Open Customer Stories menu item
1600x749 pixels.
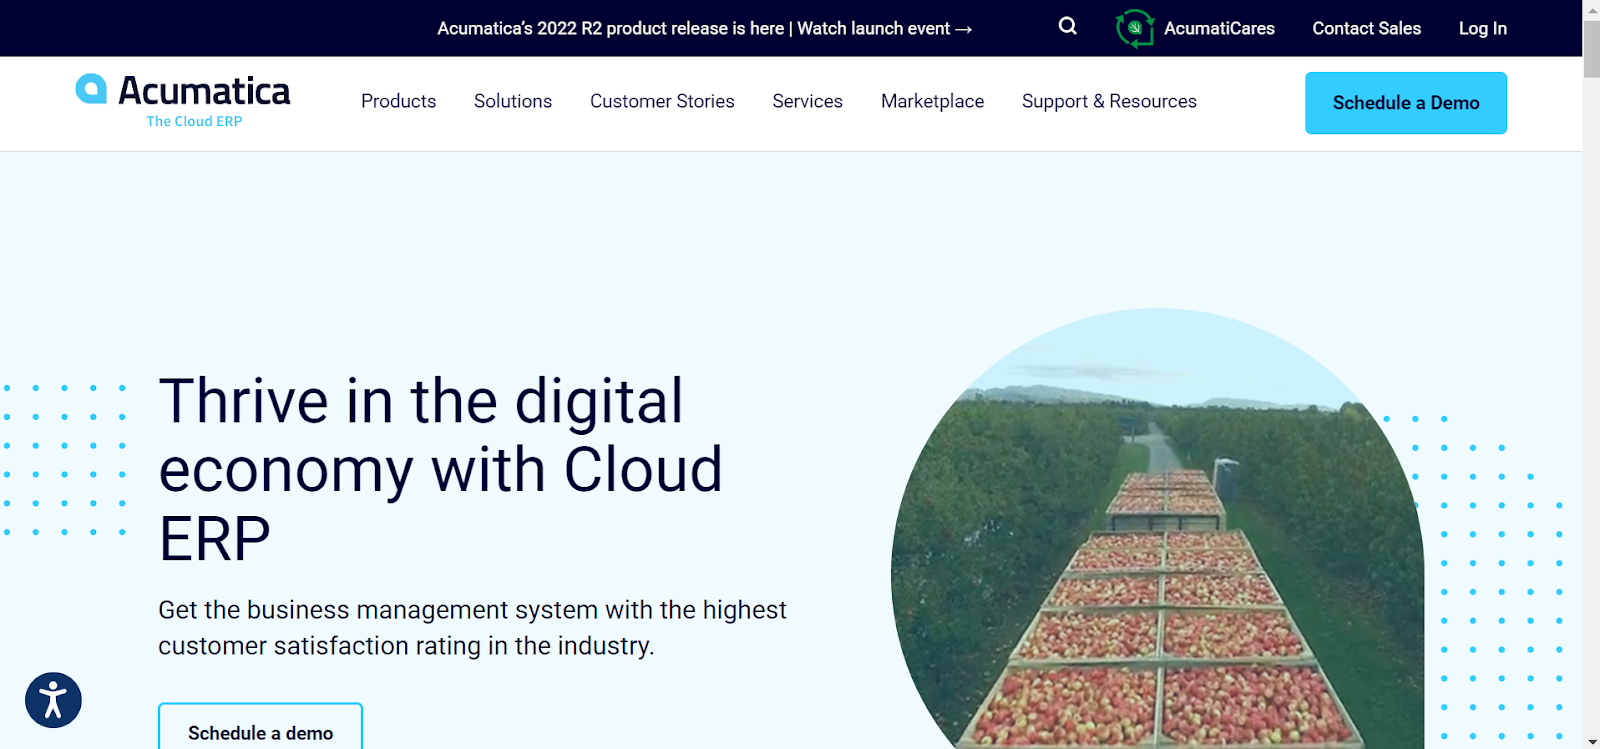[662, 101]
